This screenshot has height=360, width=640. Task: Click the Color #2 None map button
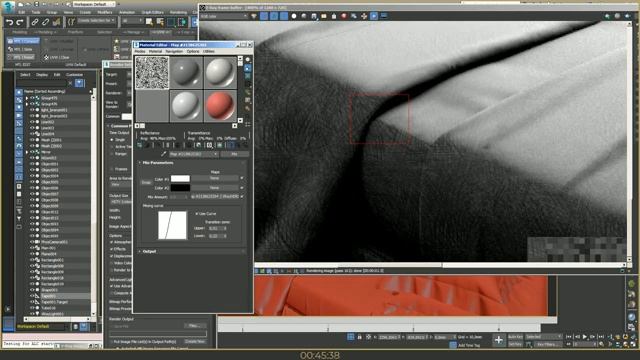tap(215, 188)
